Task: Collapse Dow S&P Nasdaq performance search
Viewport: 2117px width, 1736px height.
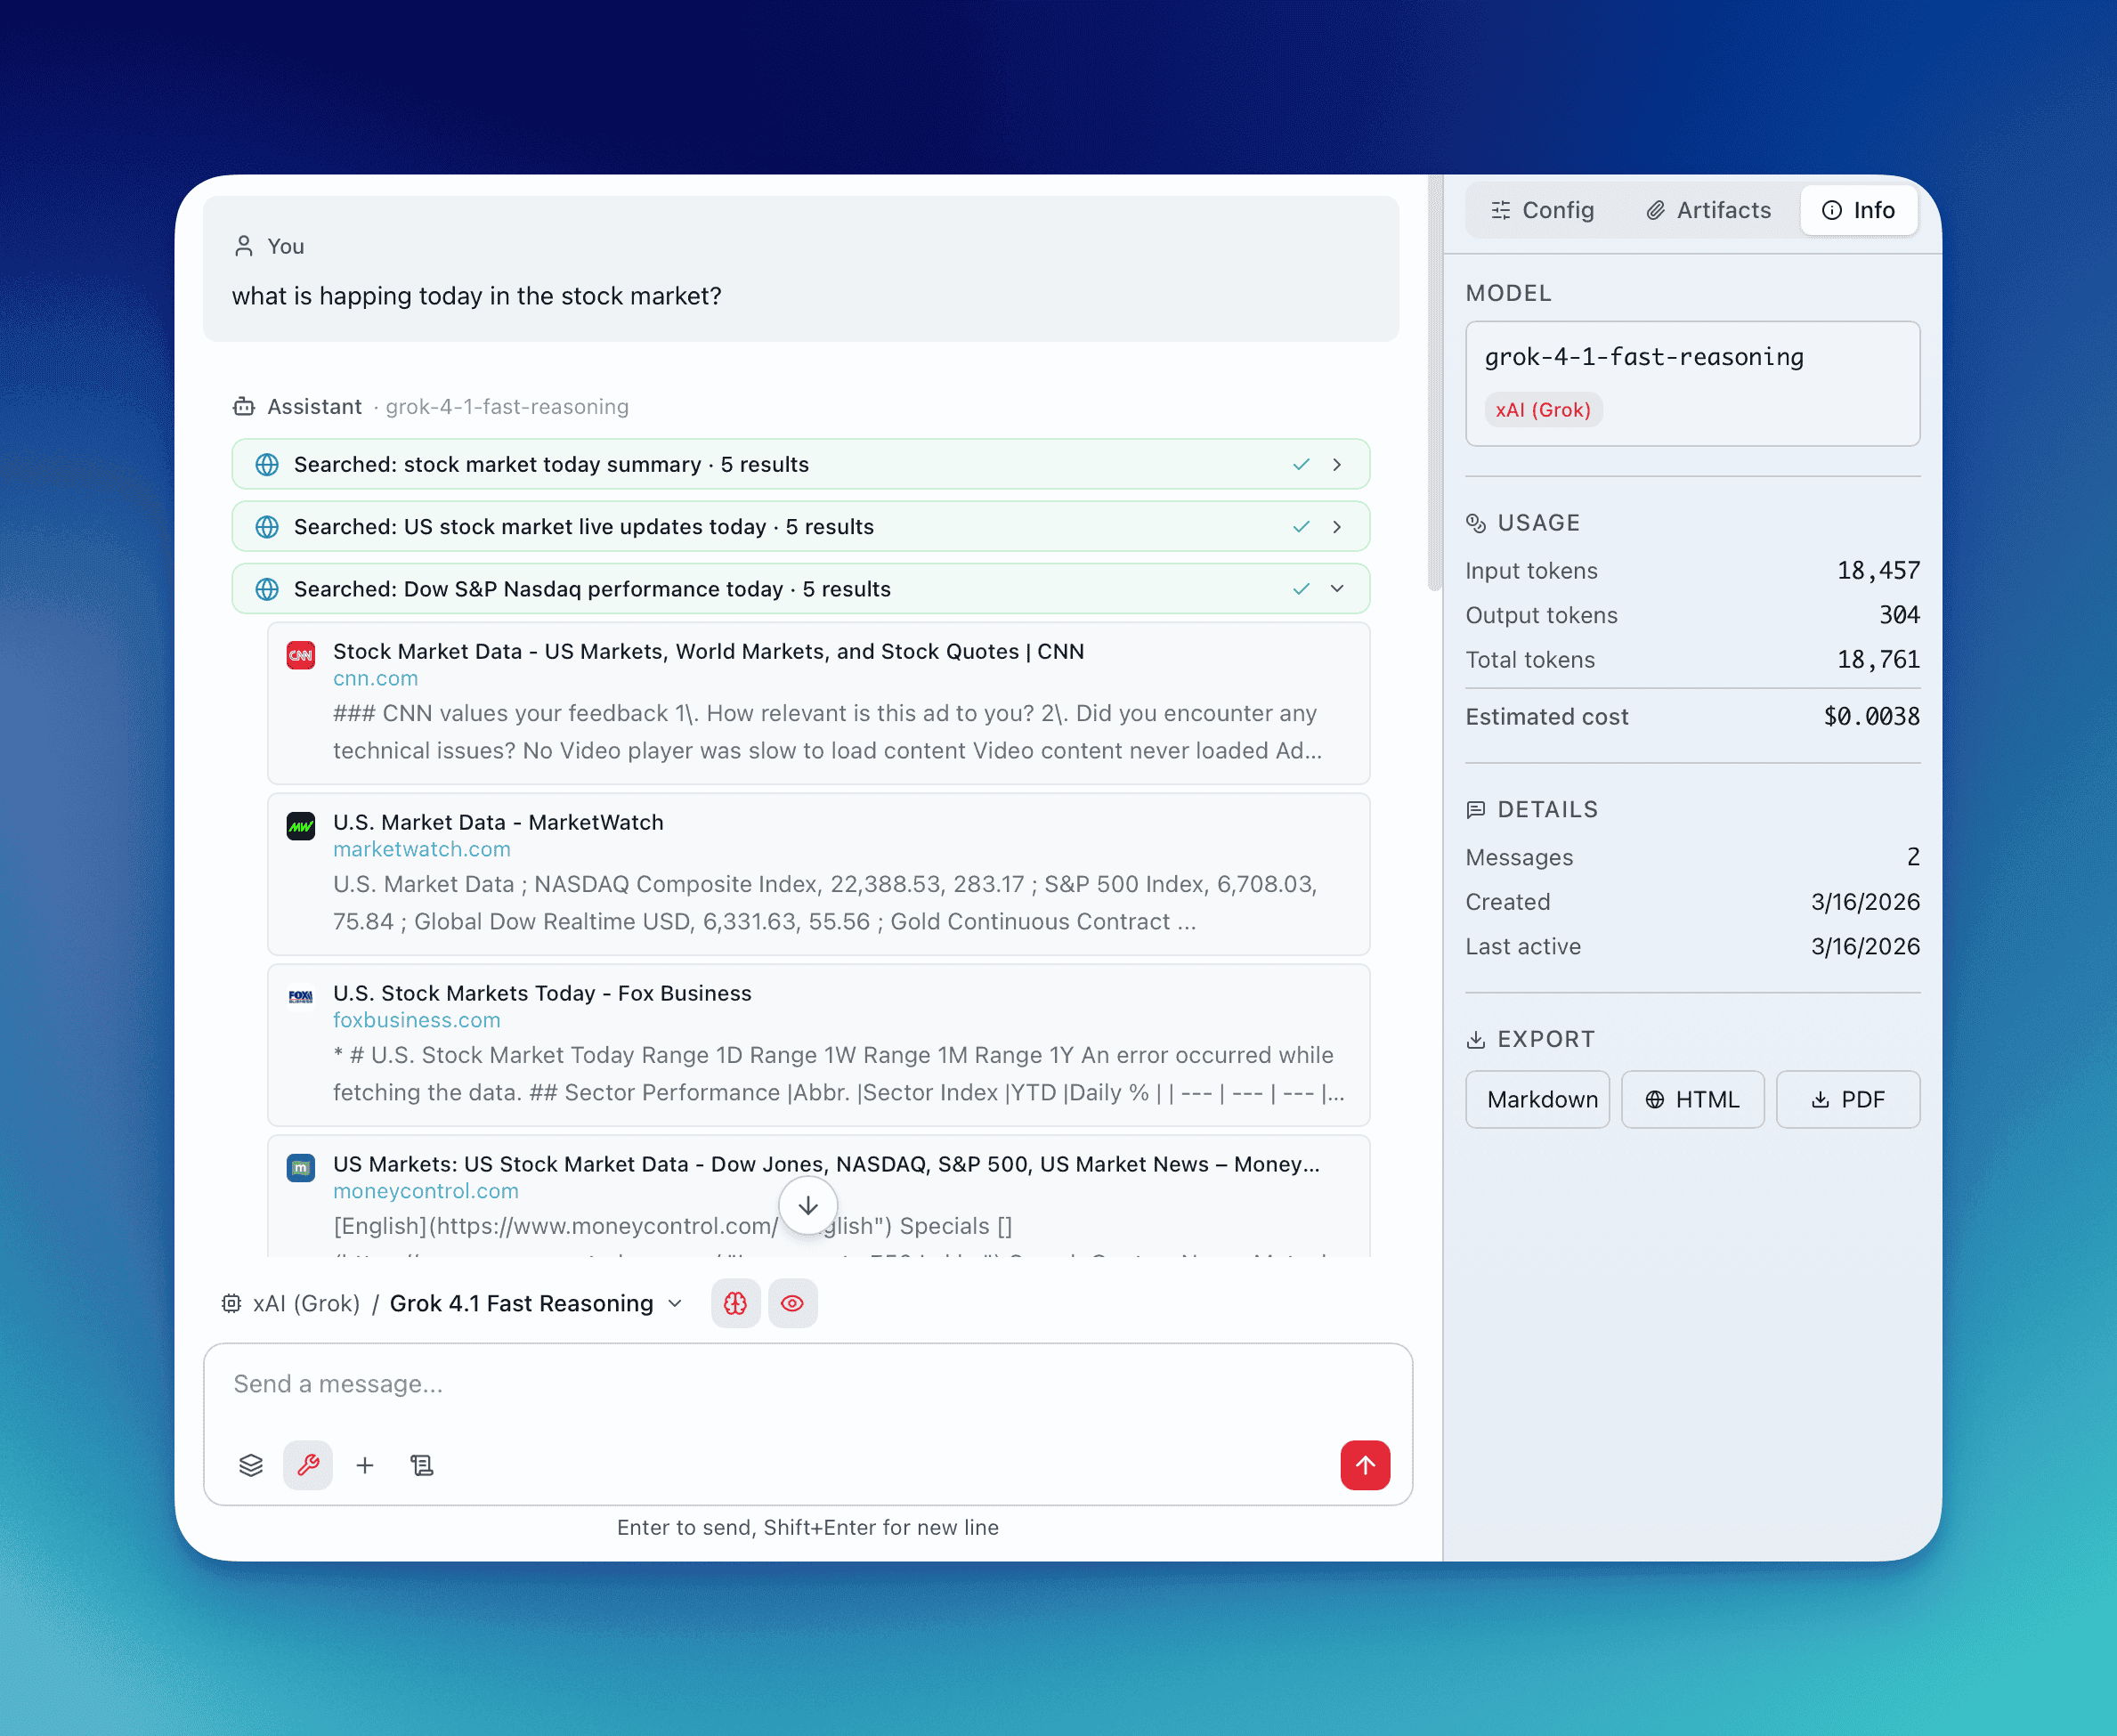Action: pyautogui.click(x=1337, y=588)
